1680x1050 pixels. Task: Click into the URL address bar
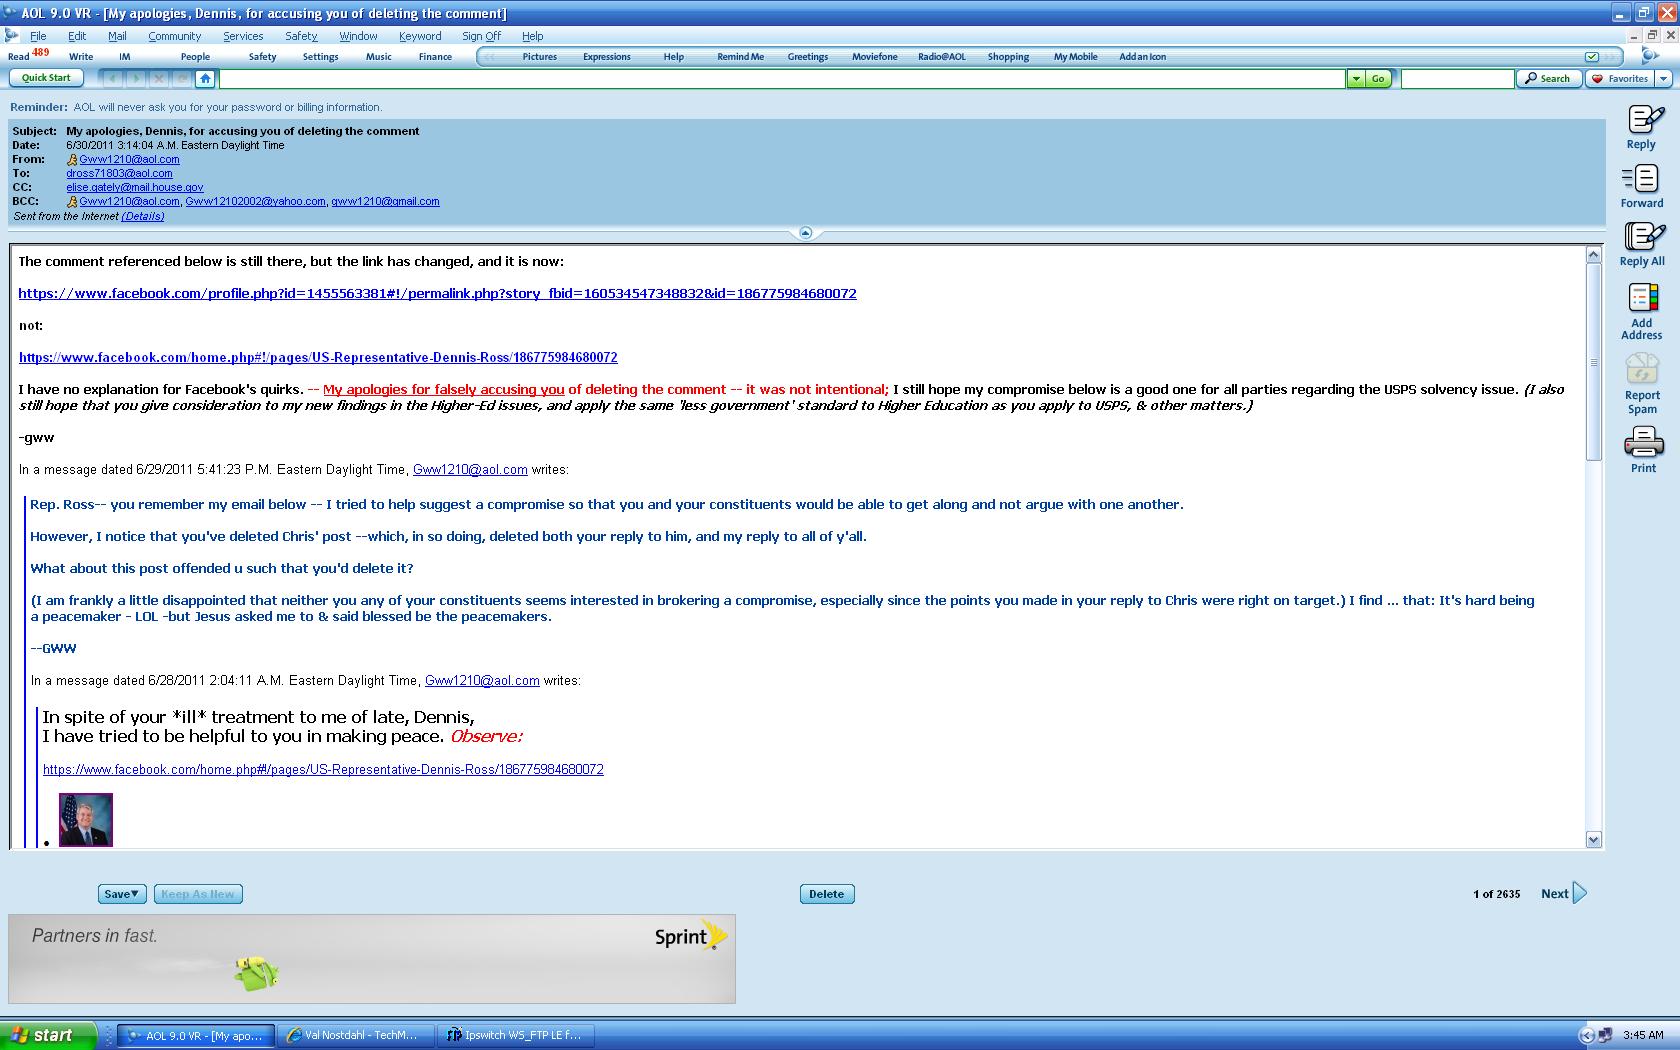782,78
